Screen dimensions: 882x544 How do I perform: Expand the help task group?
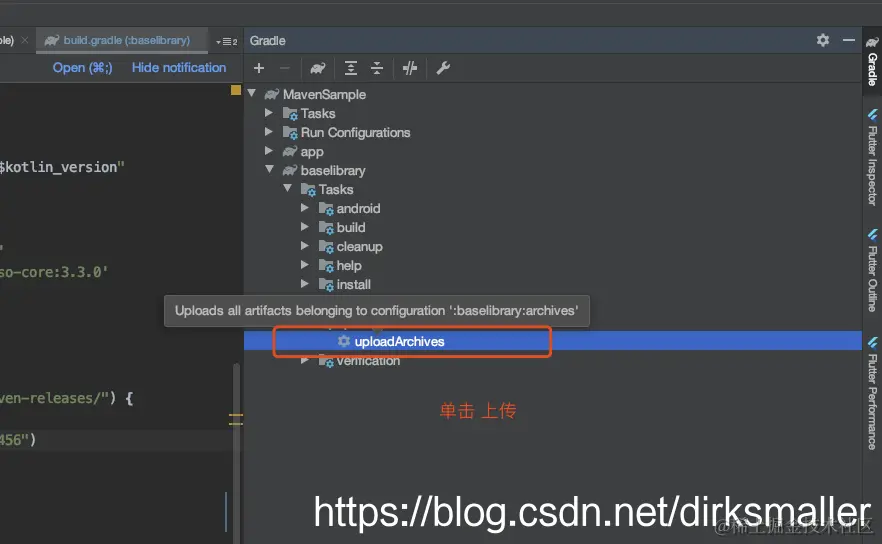point(305,264)
